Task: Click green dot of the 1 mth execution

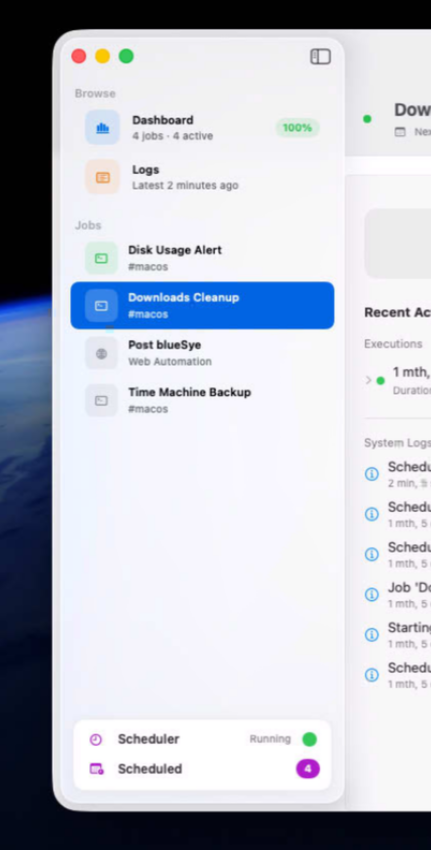Action: [x=381, y=380]
